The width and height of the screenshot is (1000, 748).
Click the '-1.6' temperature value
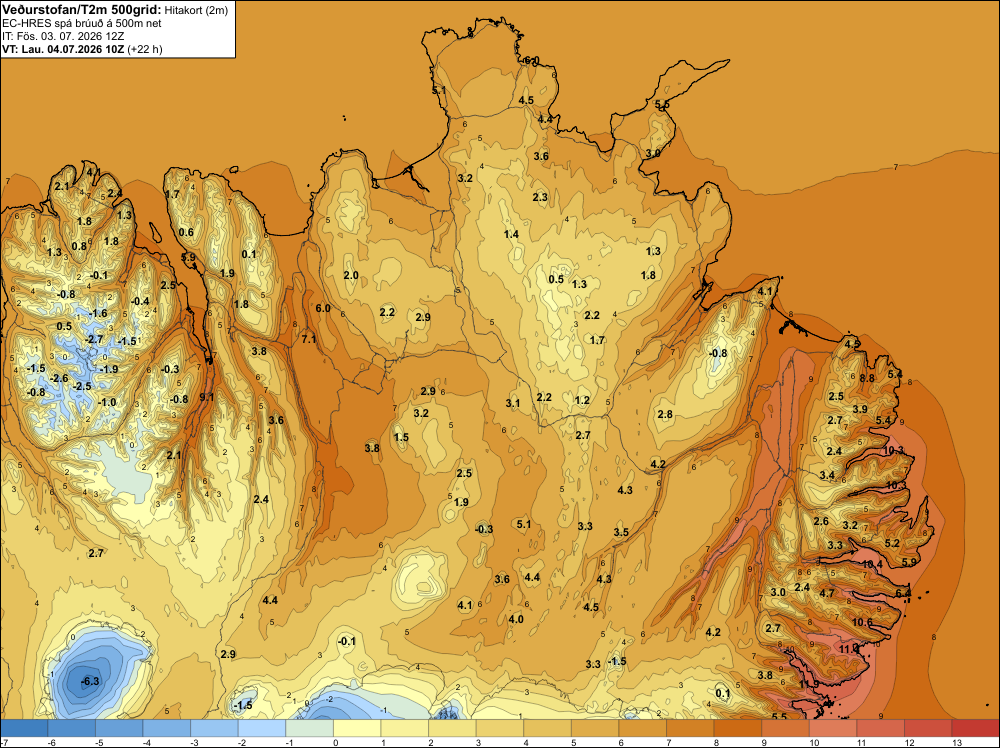tap(98, 314)
